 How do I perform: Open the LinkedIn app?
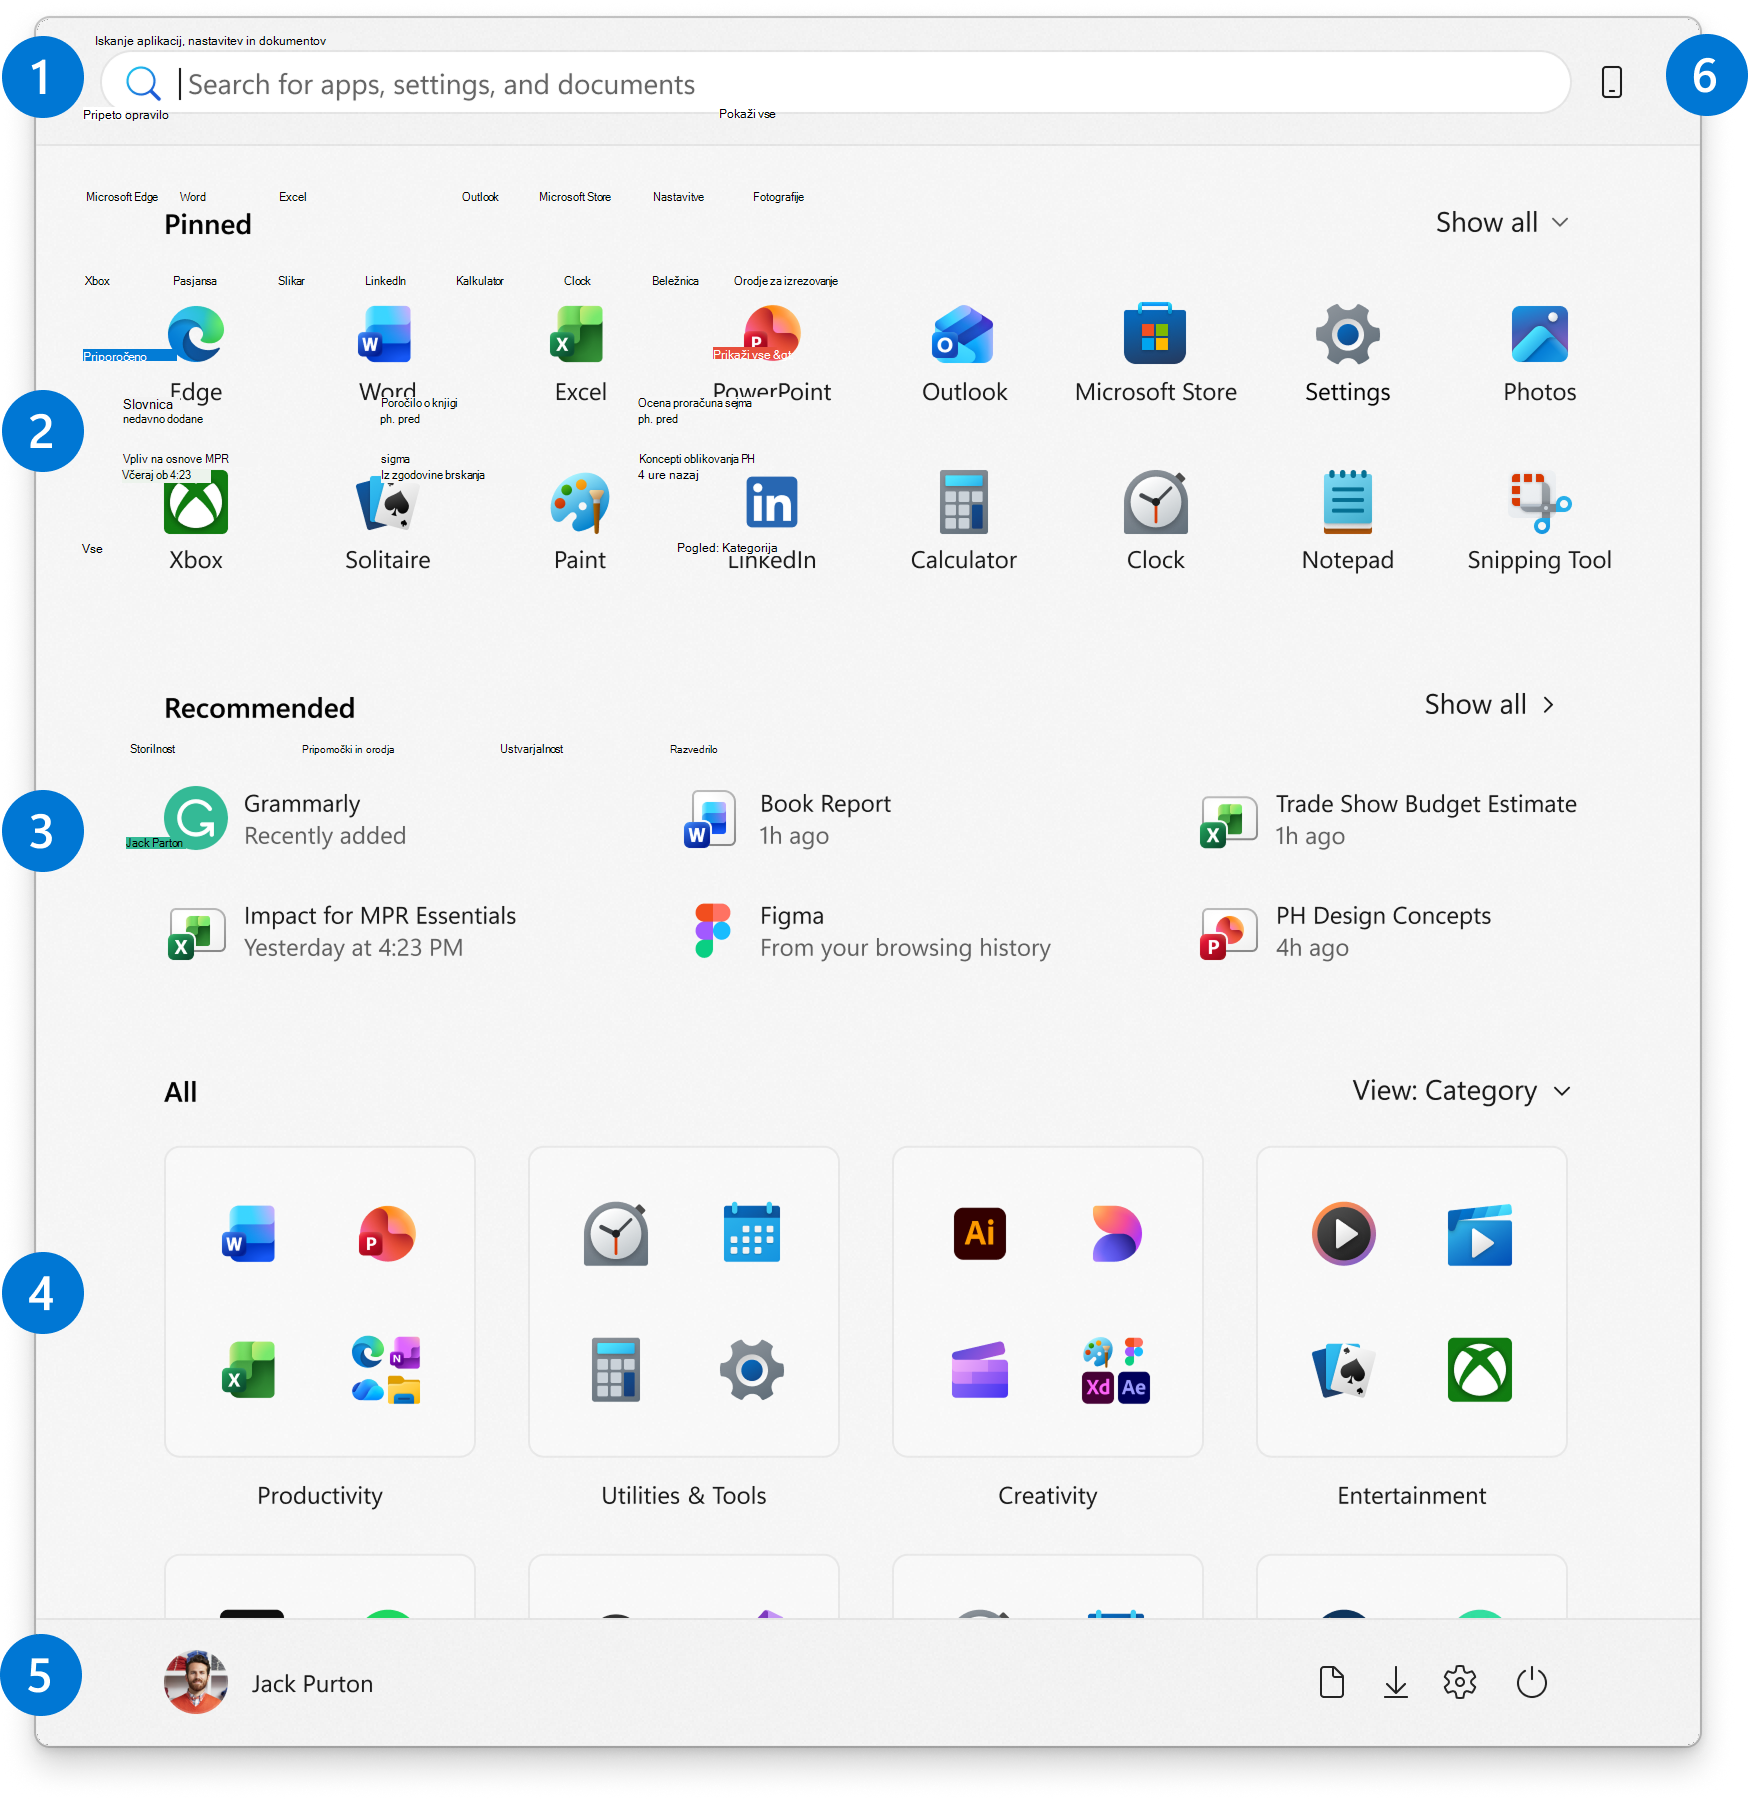point(771,503)
